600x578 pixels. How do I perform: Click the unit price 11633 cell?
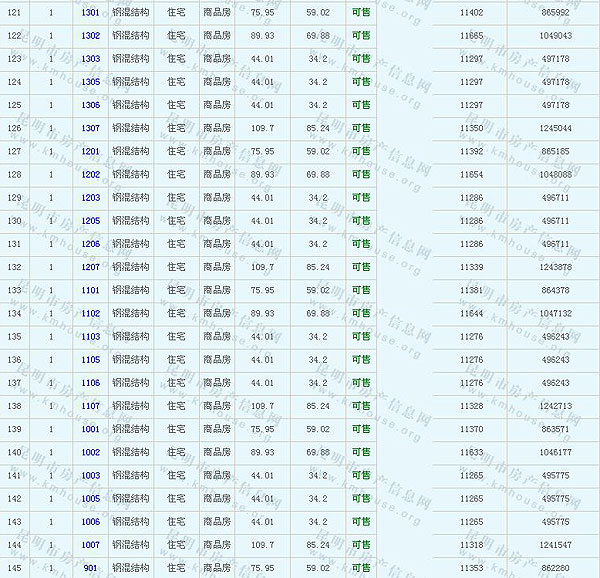470,452
